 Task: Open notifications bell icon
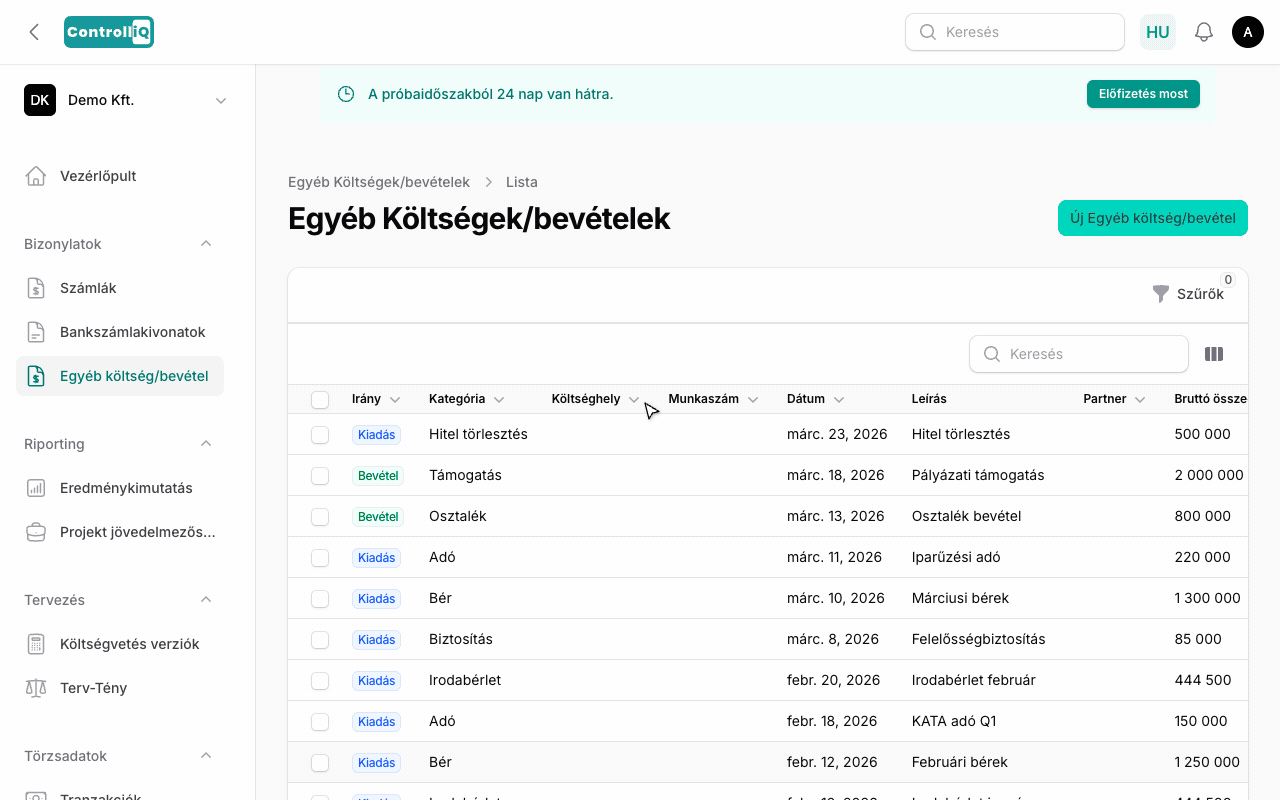[1204, 32]
